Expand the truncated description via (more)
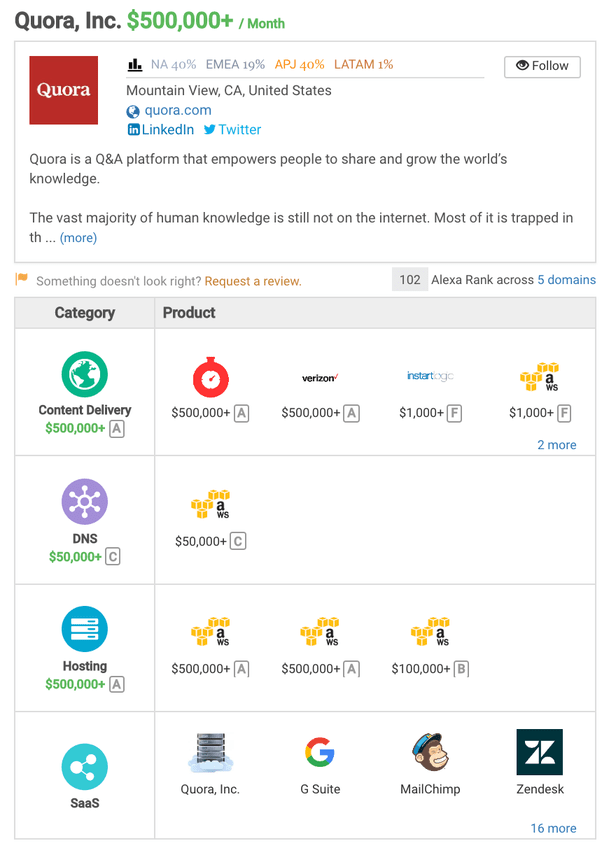The height and width of the screenshot is (848, 602). pos(77,238)
